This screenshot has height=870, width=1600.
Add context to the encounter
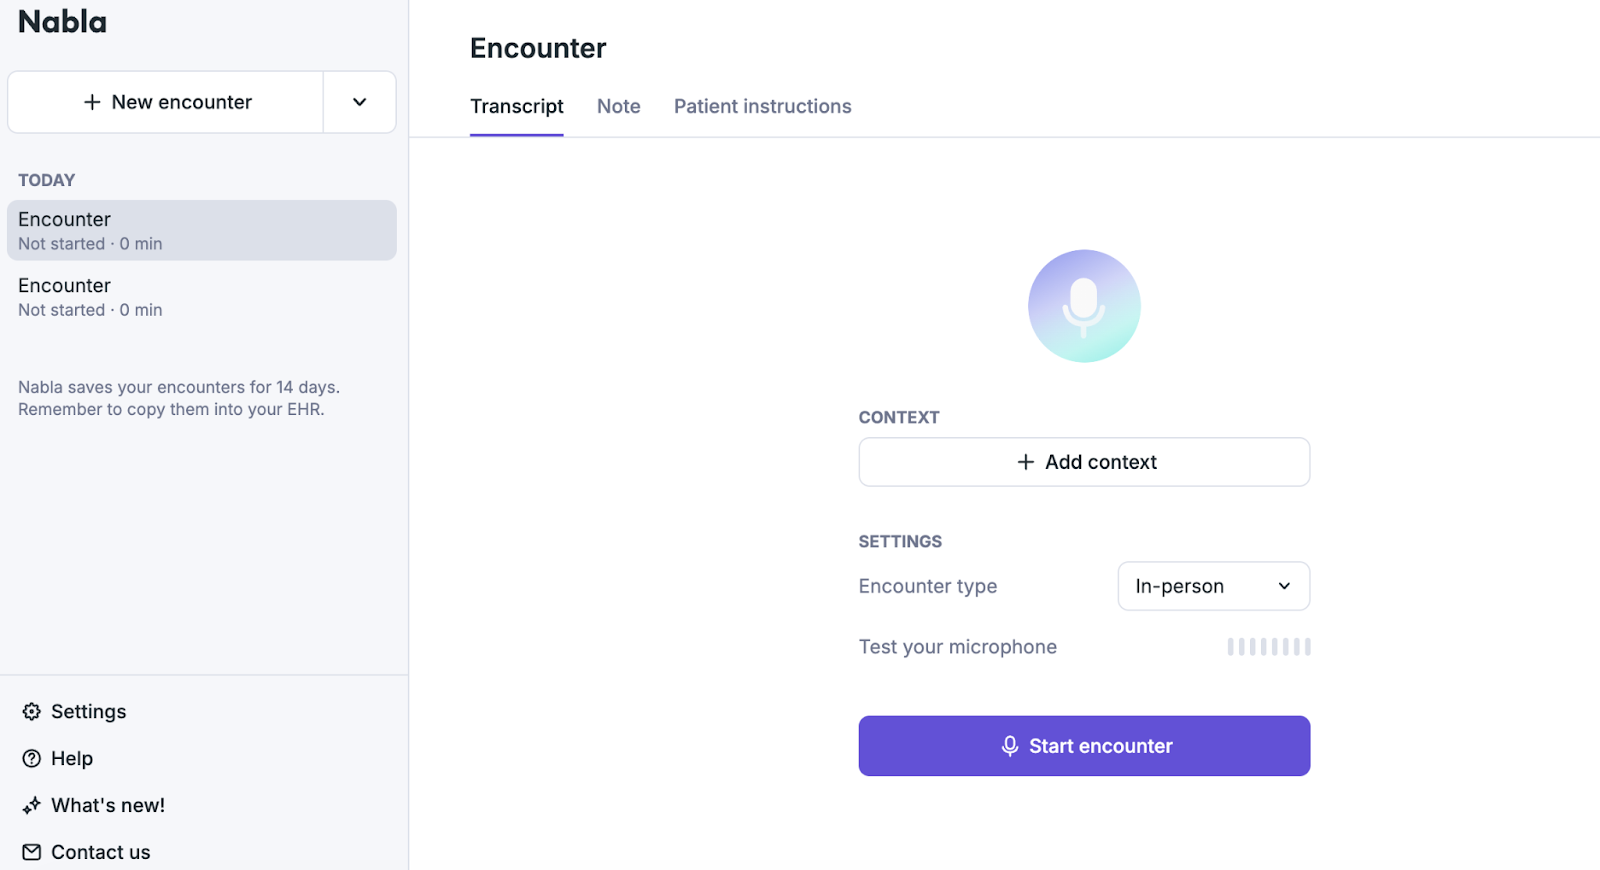pos(1084,462)
